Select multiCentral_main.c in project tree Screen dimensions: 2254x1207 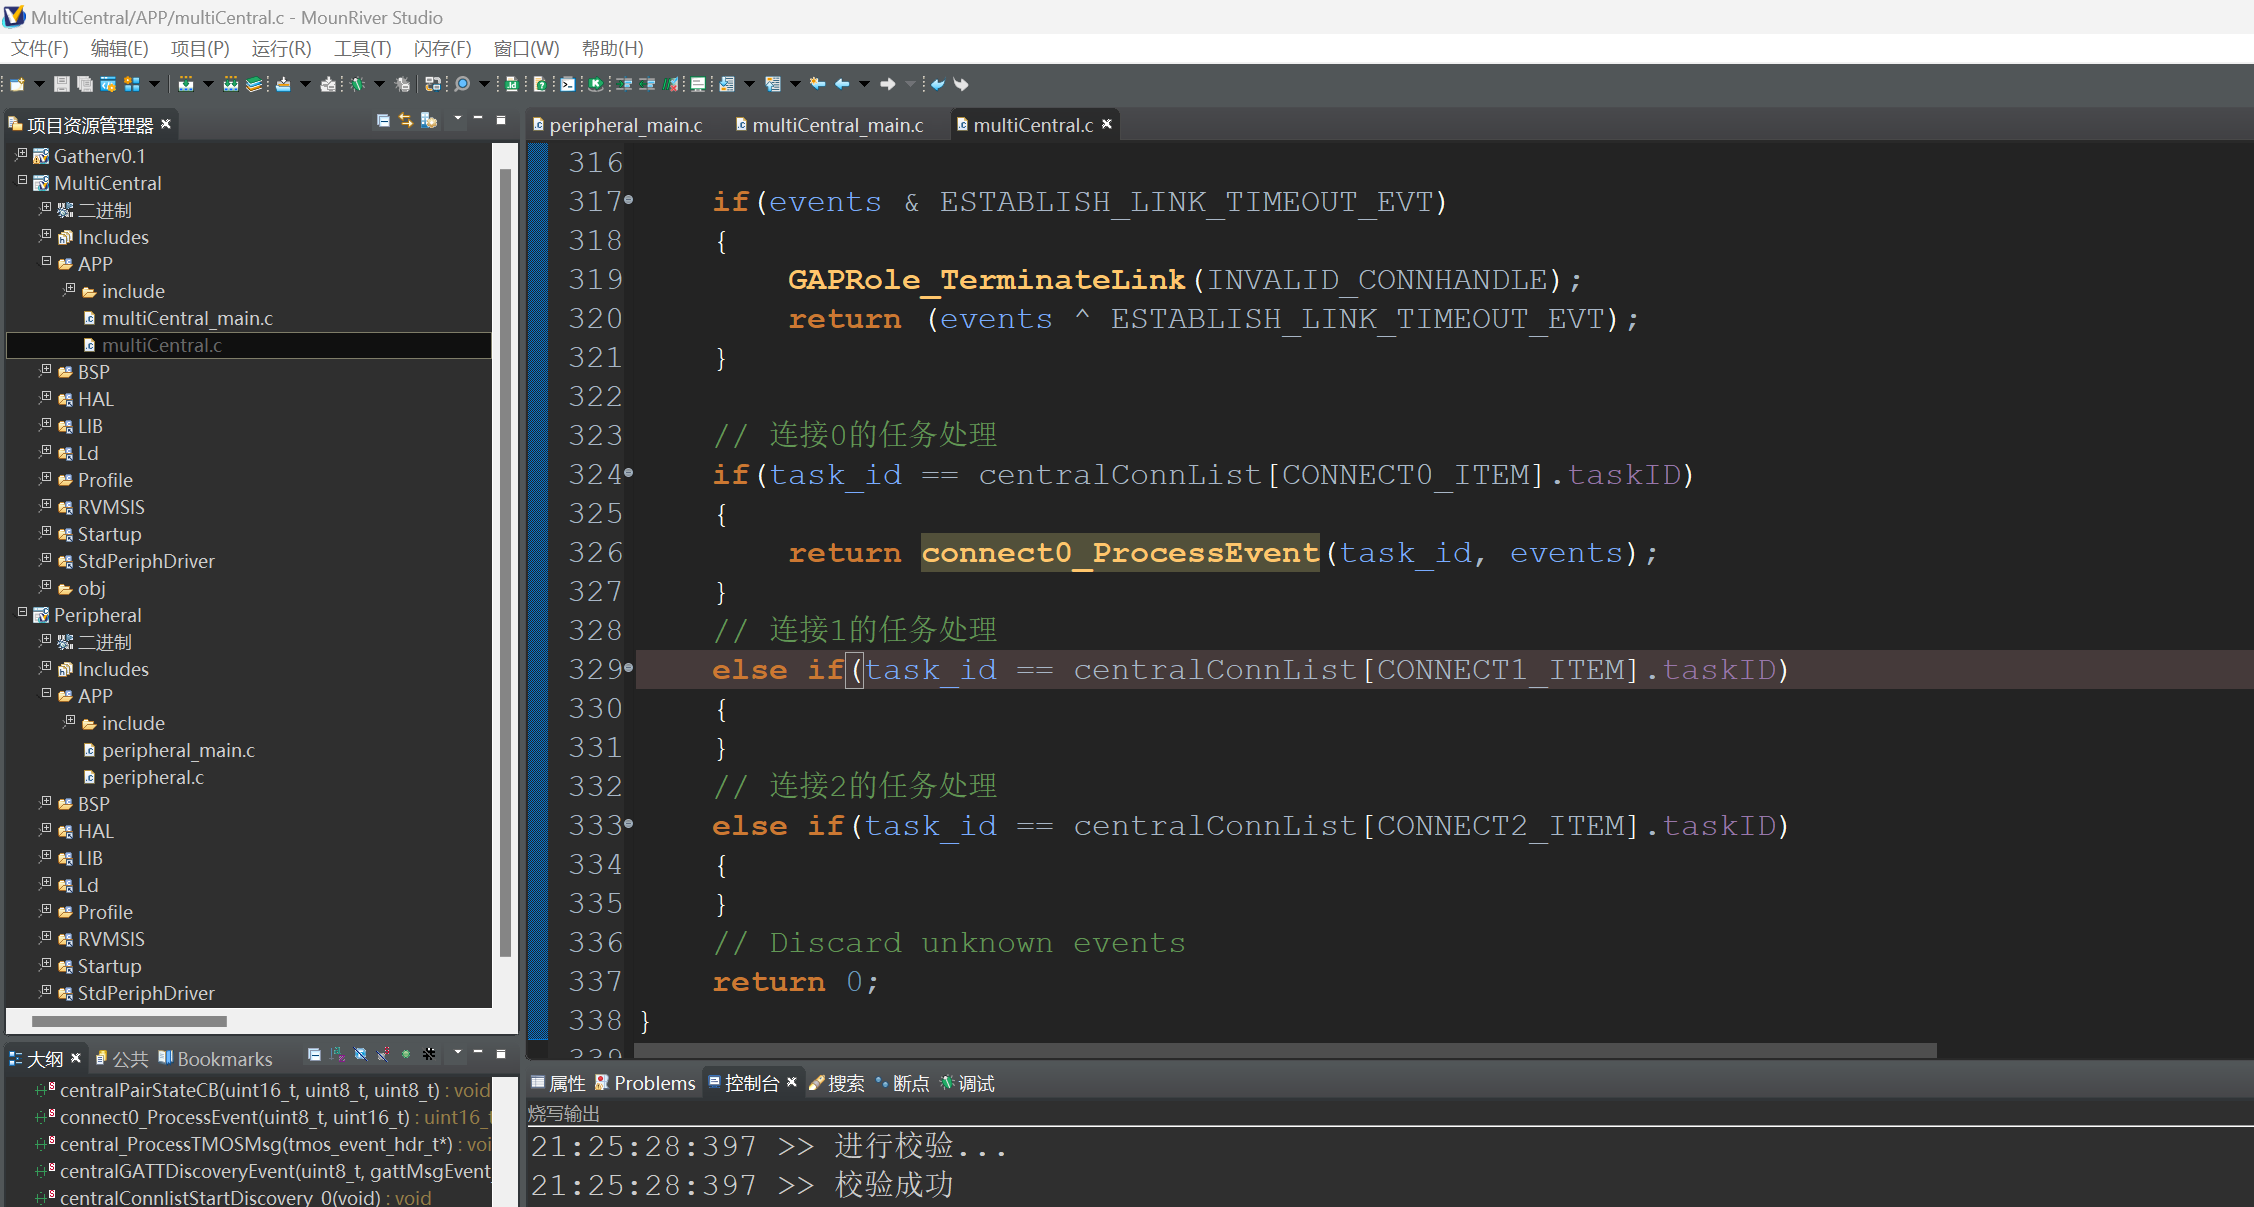point(187,318)
